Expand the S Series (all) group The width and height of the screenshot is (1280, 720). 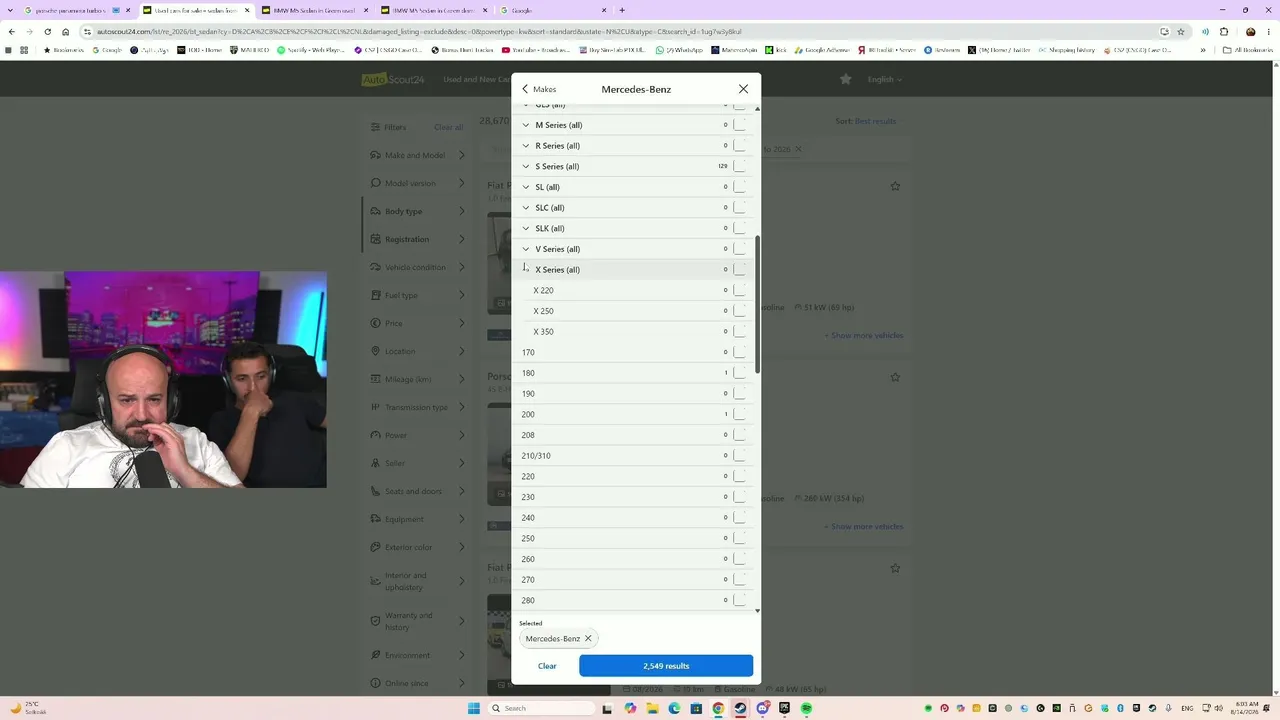[x=526, y=166]
